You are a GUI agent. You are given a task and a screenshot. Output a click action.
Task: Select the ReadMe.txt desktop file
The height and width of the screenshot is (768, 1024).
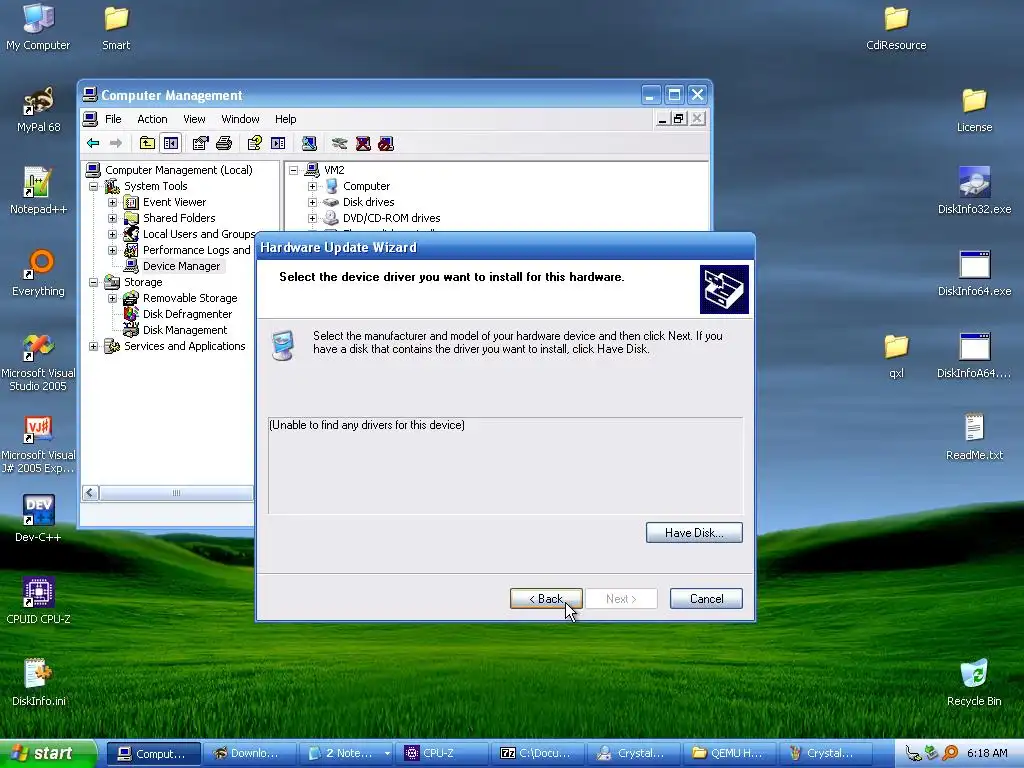point(974,437)
